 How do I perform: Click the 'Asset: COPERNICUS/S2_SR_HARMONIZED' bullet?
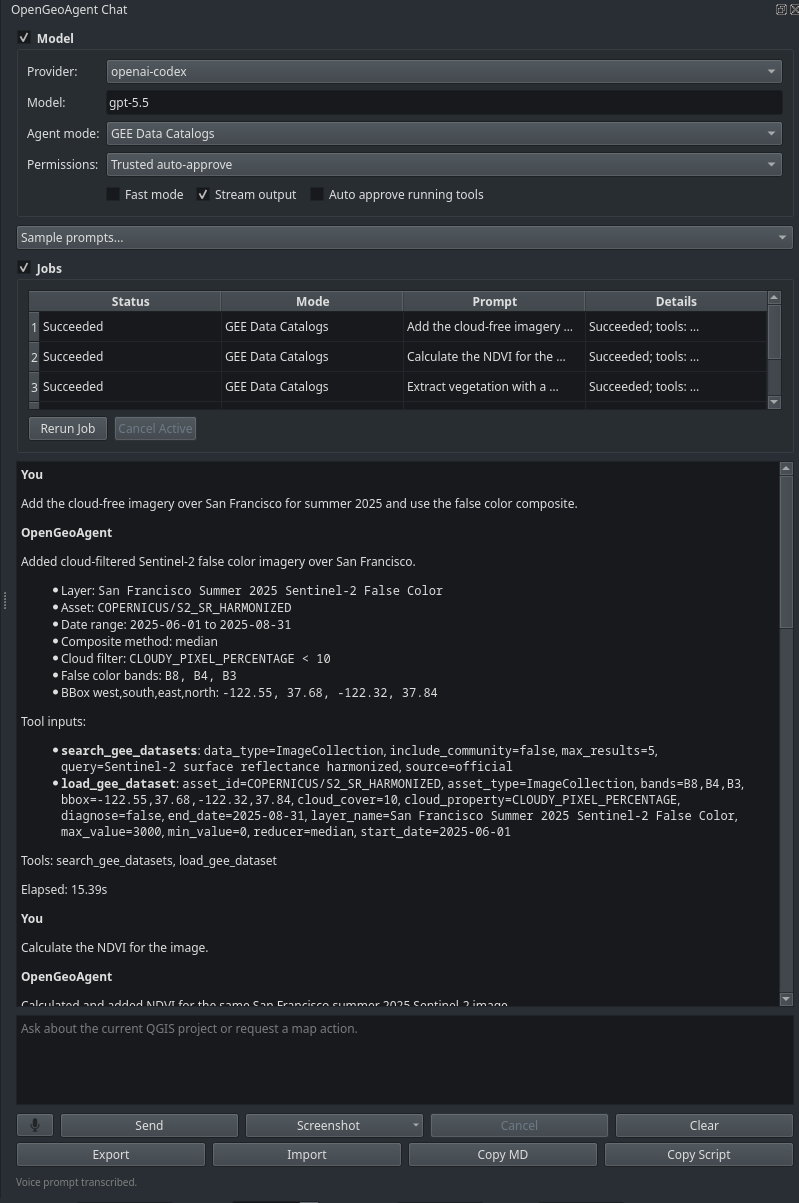pyautogui.click(x=176, y=607)
